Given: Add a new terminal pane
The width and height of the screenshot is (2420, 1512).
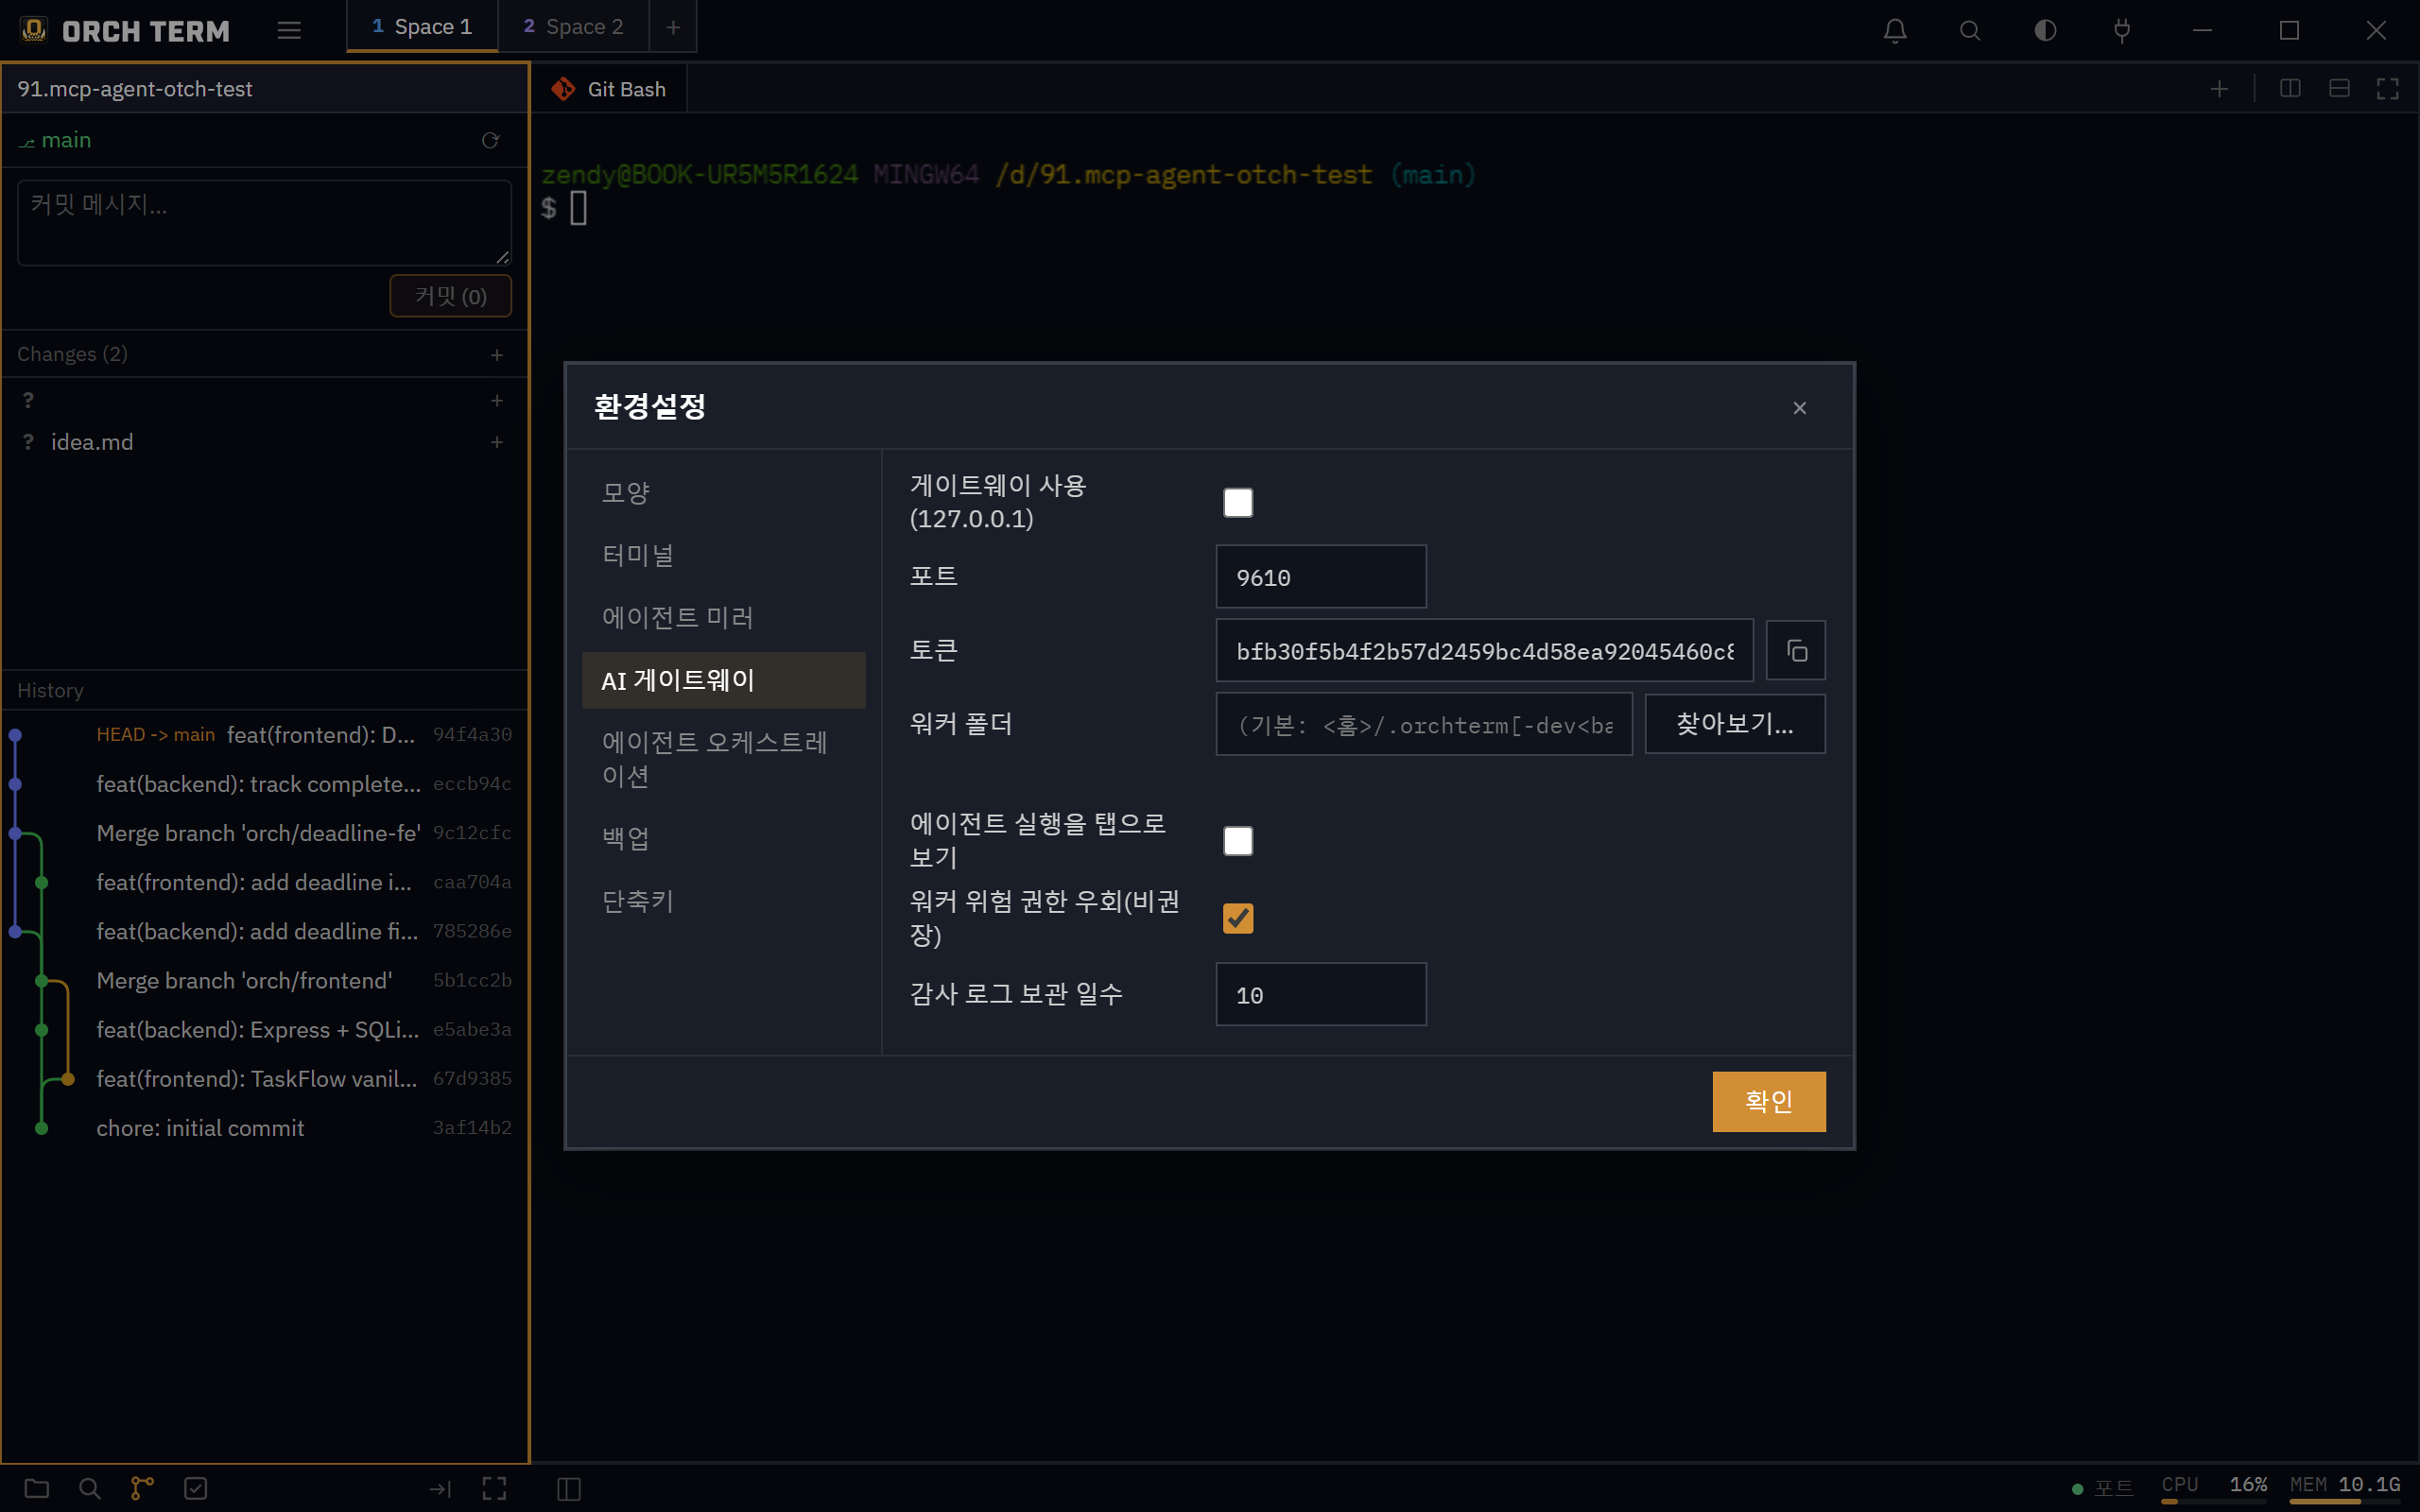Looking at the screenshot, I should (2219, 89).
